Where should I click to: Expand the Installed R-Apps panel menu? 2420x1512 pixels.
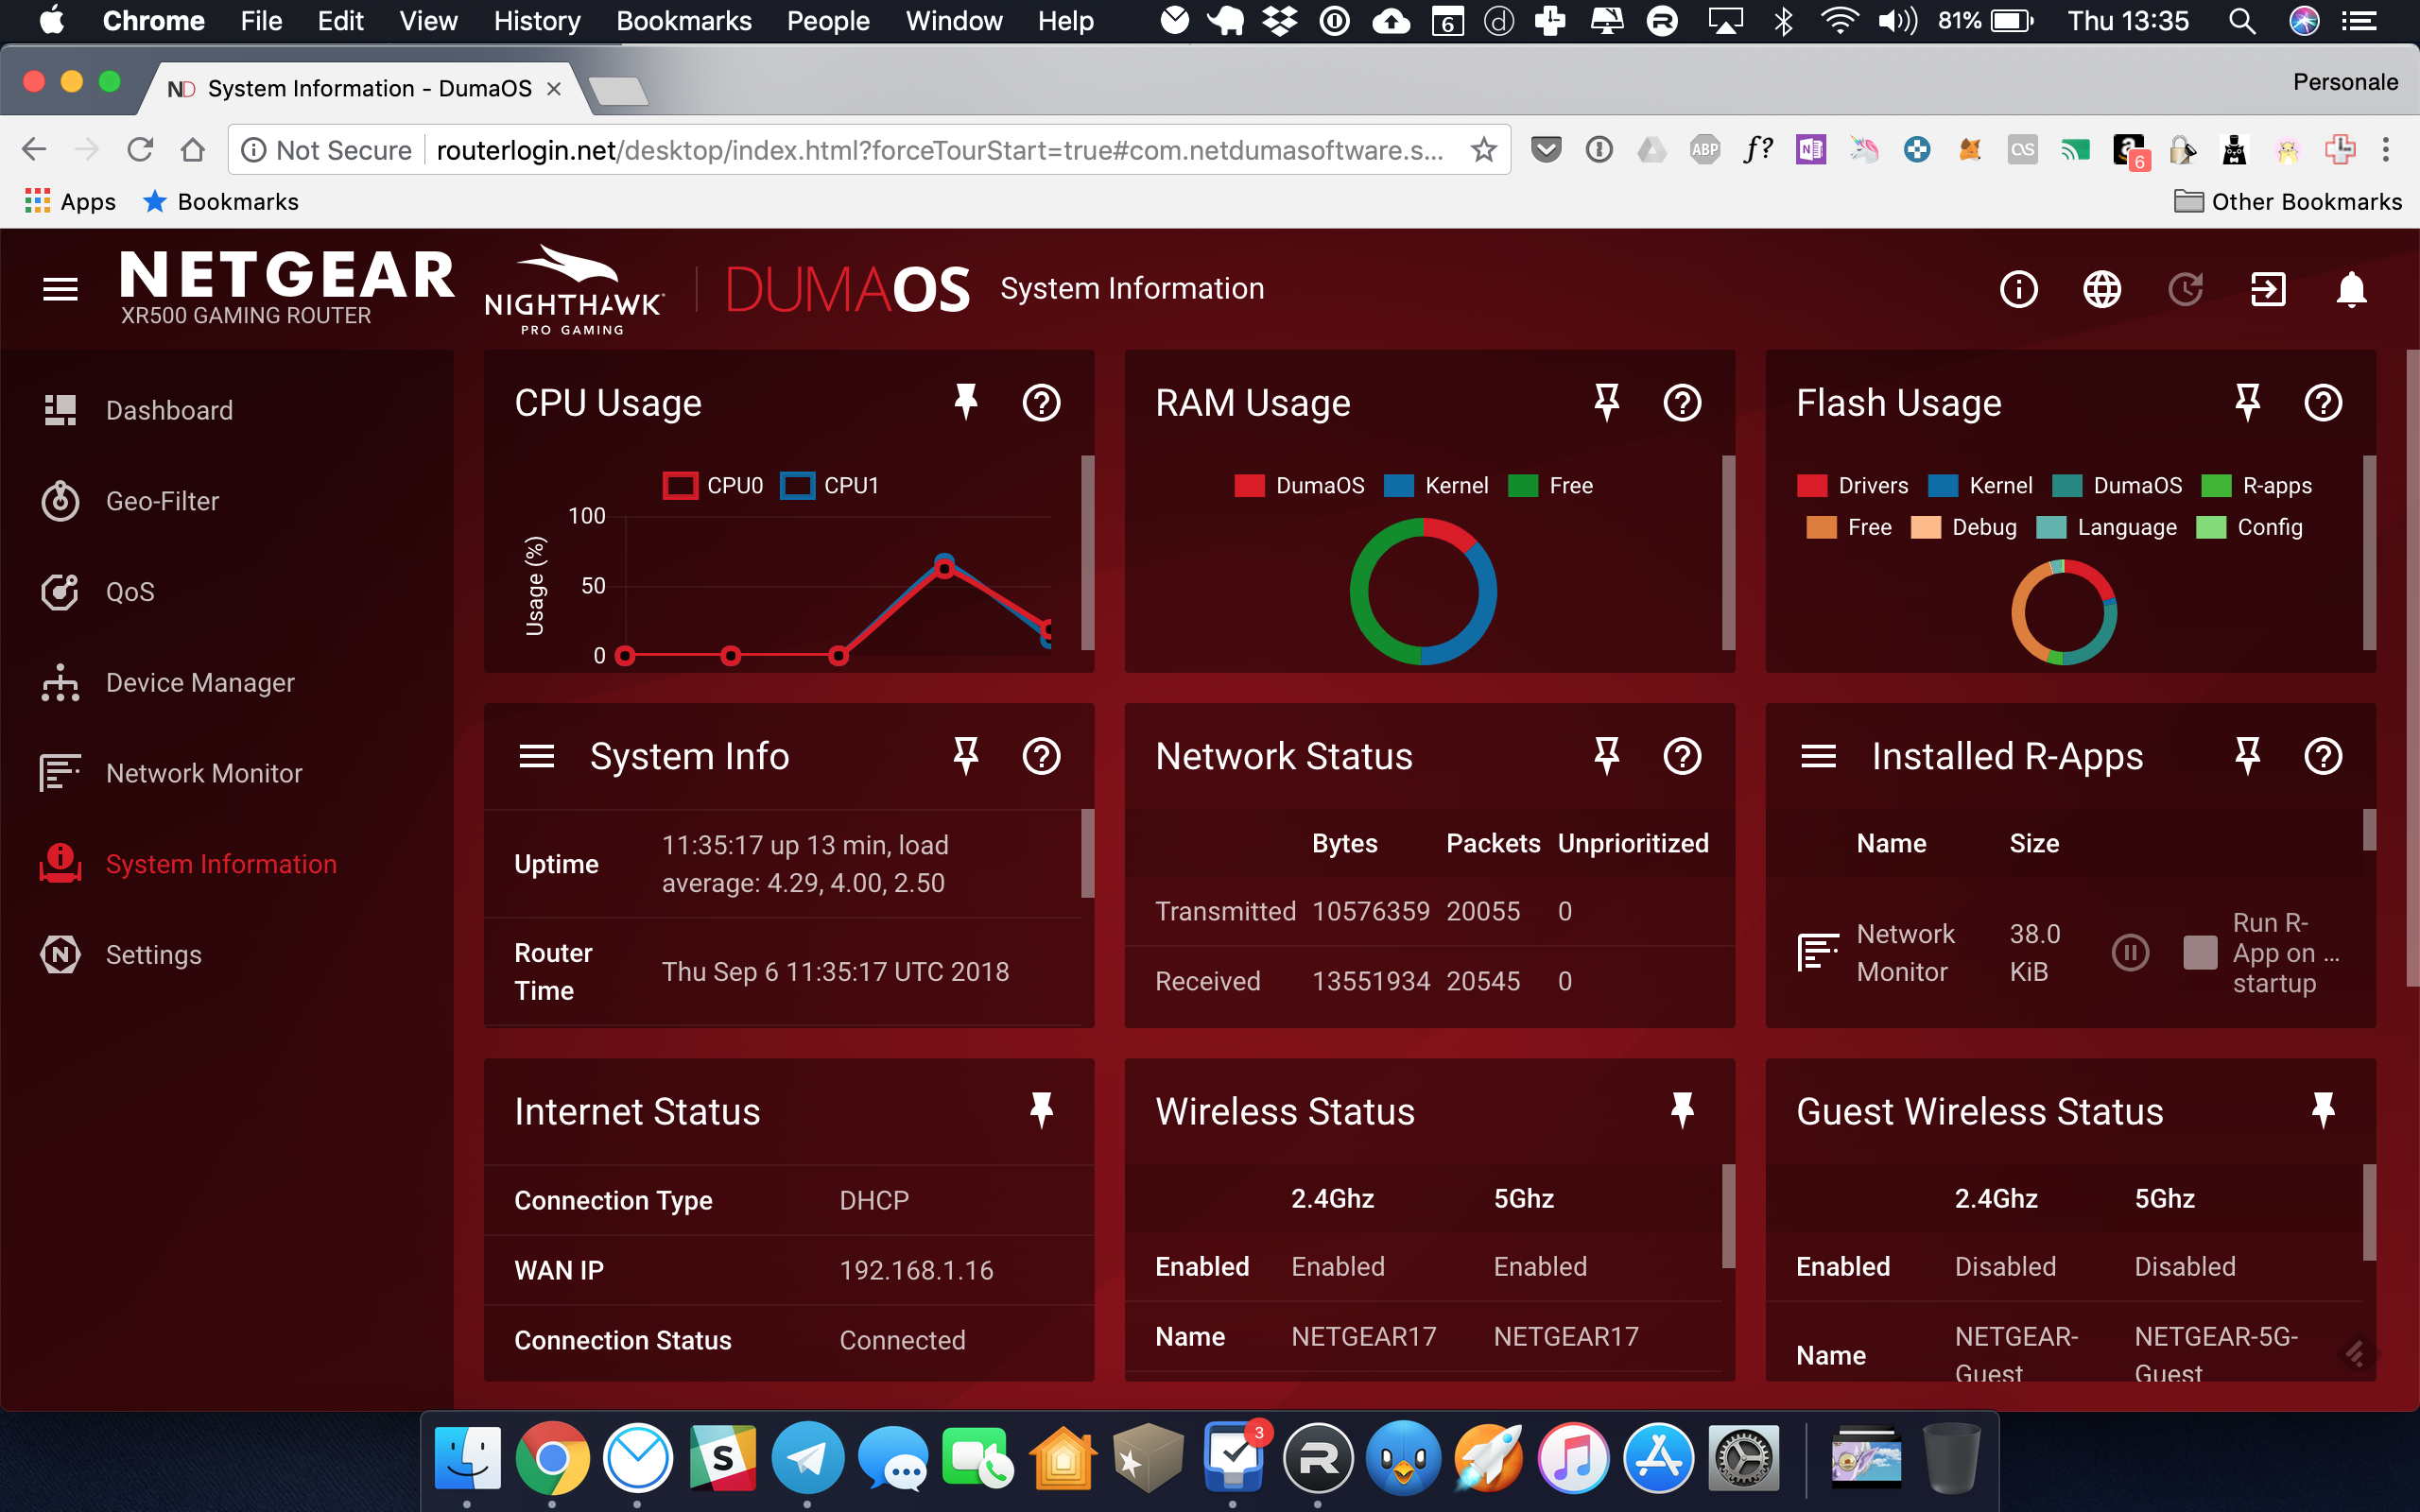pyautogui.click(x=1818, y=757)
